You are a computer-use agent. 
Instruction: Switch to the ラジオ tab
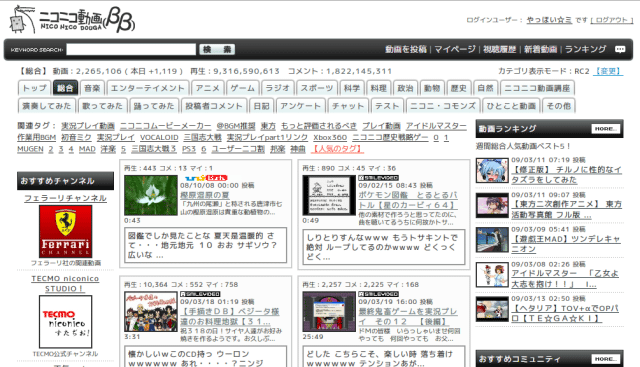pos(278,88)
